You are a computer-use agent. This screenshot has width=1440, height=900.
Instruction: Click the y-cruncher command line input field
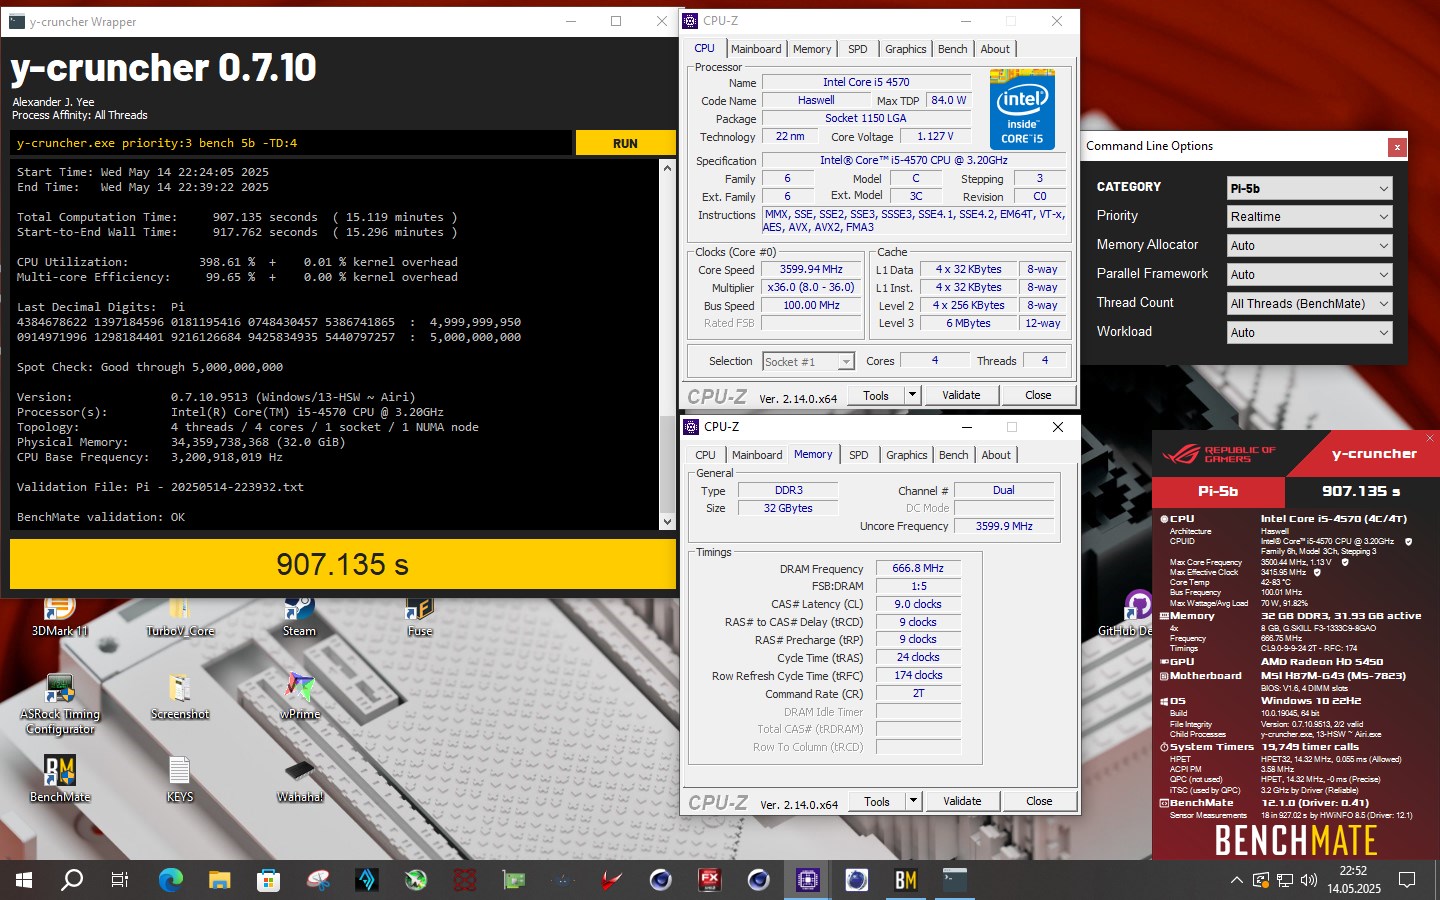pos(291,143)
